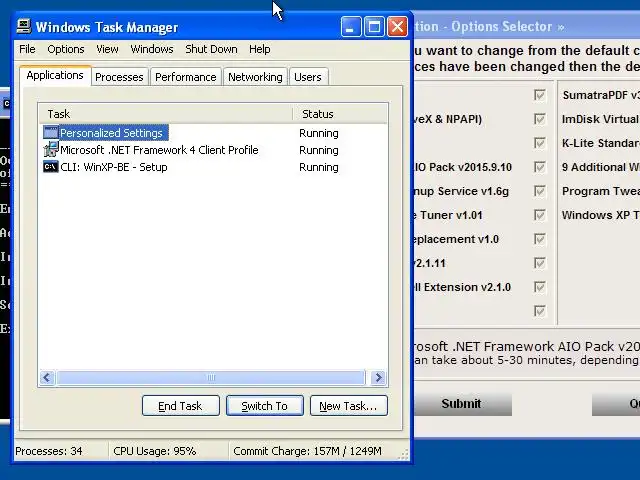The height and width of the screenshot is (480, 640).
Task: Click Processes: 34 in status bar
Action: pyautogui.click(x=49, y=451)
